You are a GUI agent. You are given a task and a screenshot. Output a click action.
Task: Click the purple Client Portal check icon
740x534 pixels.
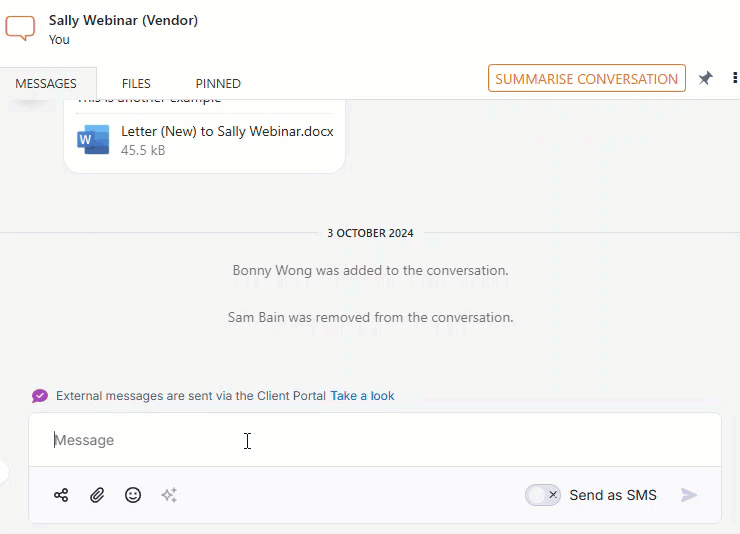[x=40, y=396]
